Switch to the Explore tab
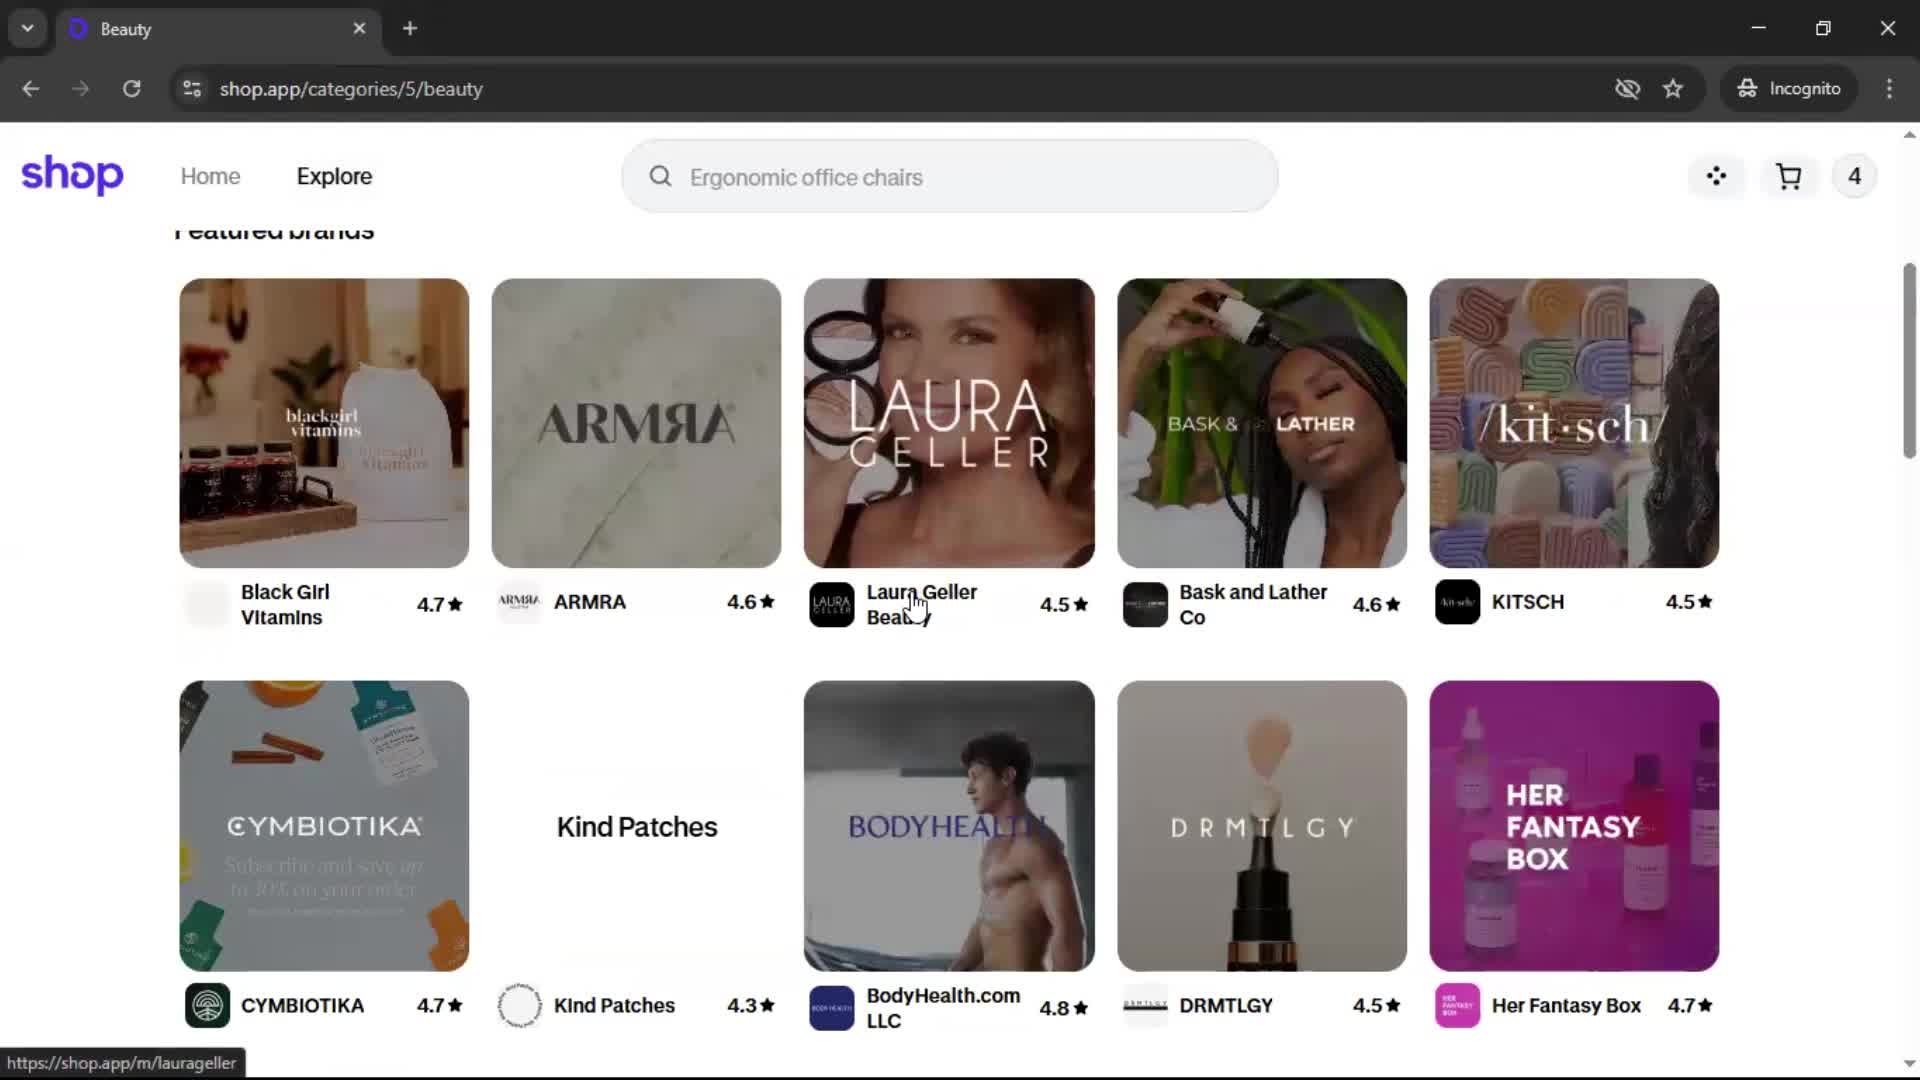Screen dimensions: 1920x1080 334,177
